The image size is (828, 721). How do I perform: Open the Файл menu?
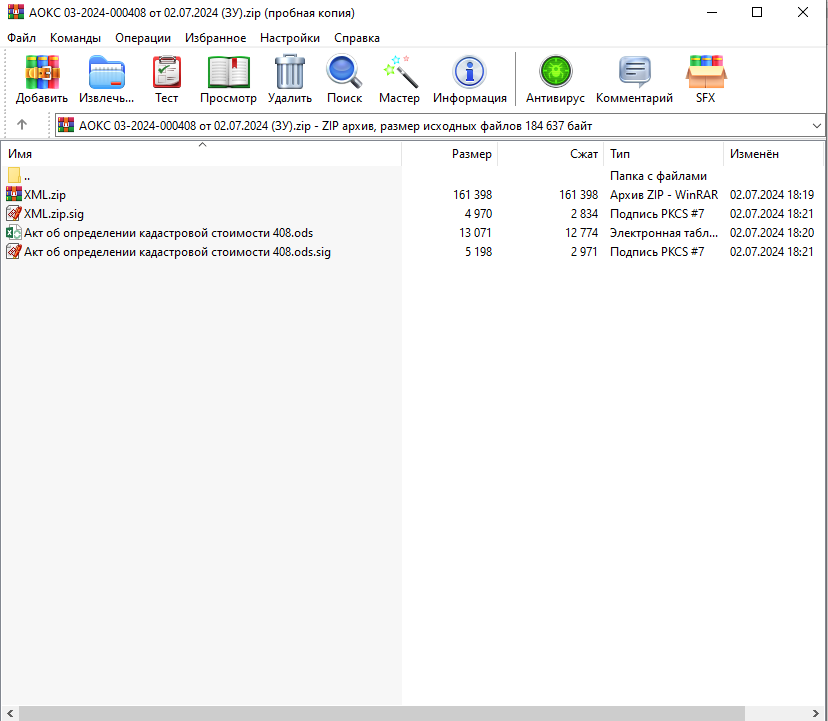pyautogui.click(x=21, y=38)
